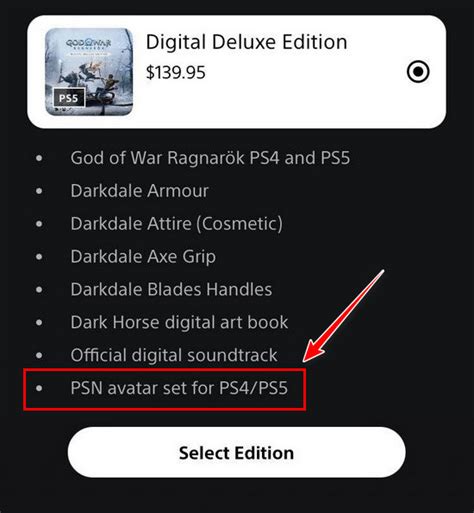Click the red arrow annotation
Image resolution: width=474 pixels, height=513 pixels.
point(343,317)
